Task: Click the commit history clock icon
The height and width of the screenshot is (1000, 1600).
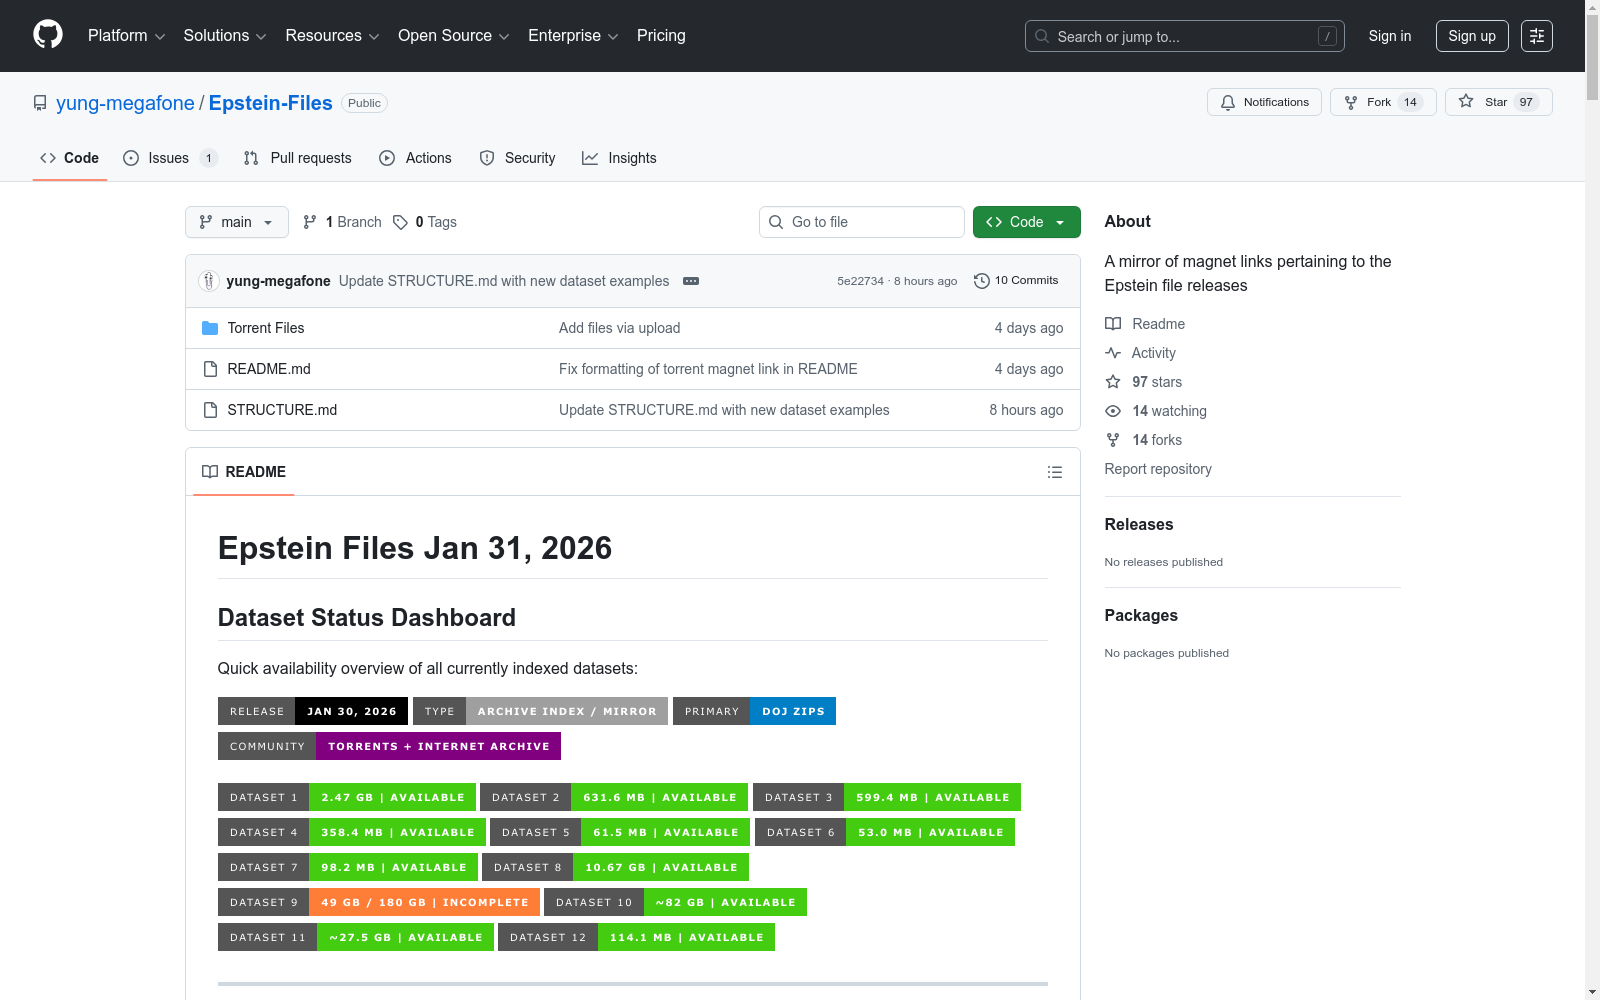Action: click(982, 281)
